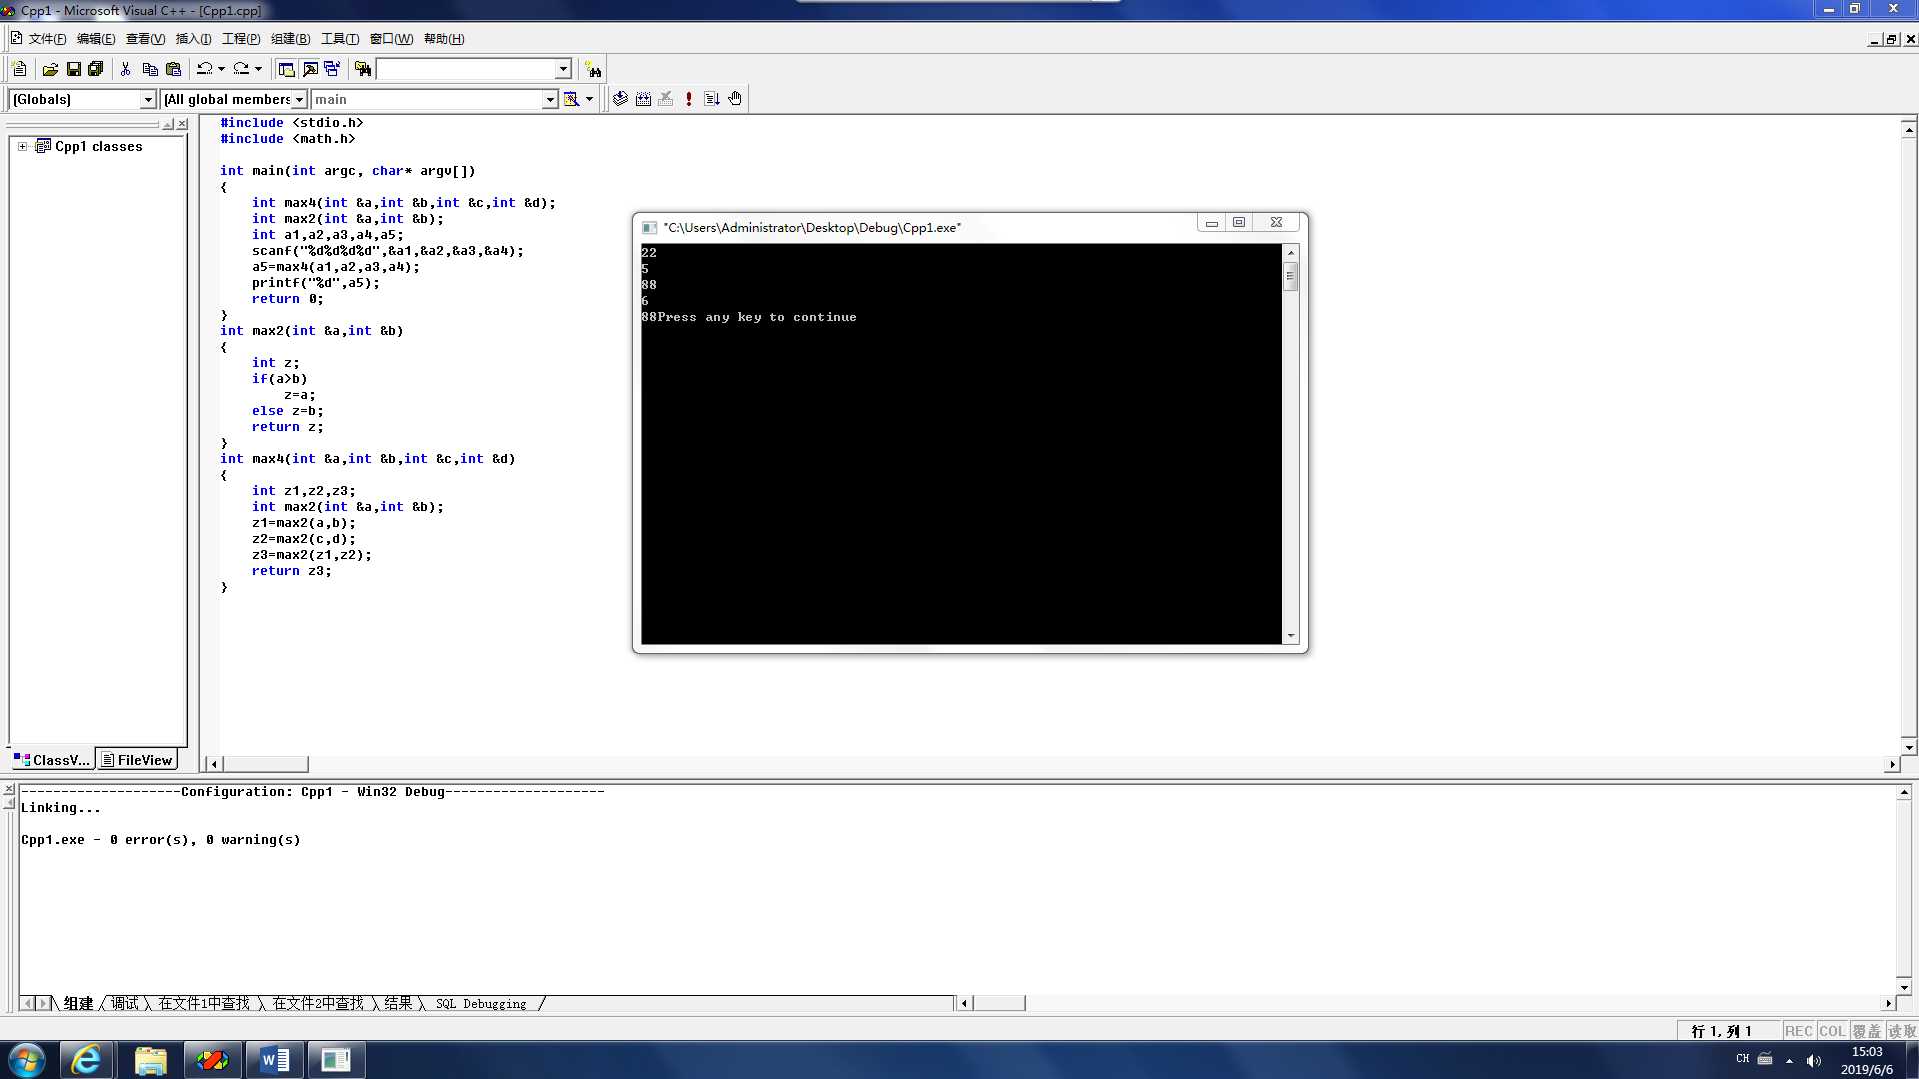
Task: Open the 查看(V) menu
Action: point(145,39)
